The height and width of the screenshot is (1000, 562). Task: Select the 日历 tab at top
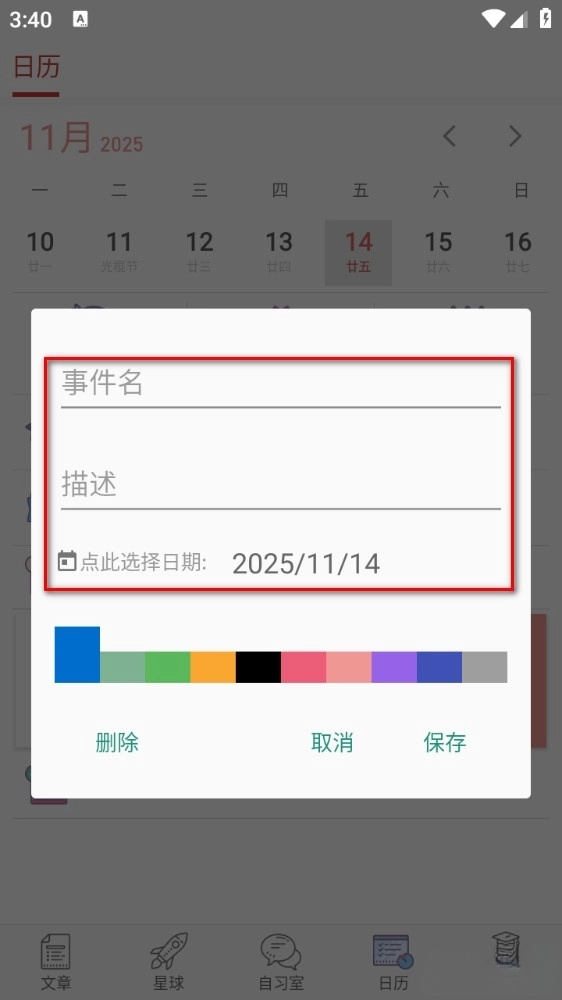(x=36, y=68)
